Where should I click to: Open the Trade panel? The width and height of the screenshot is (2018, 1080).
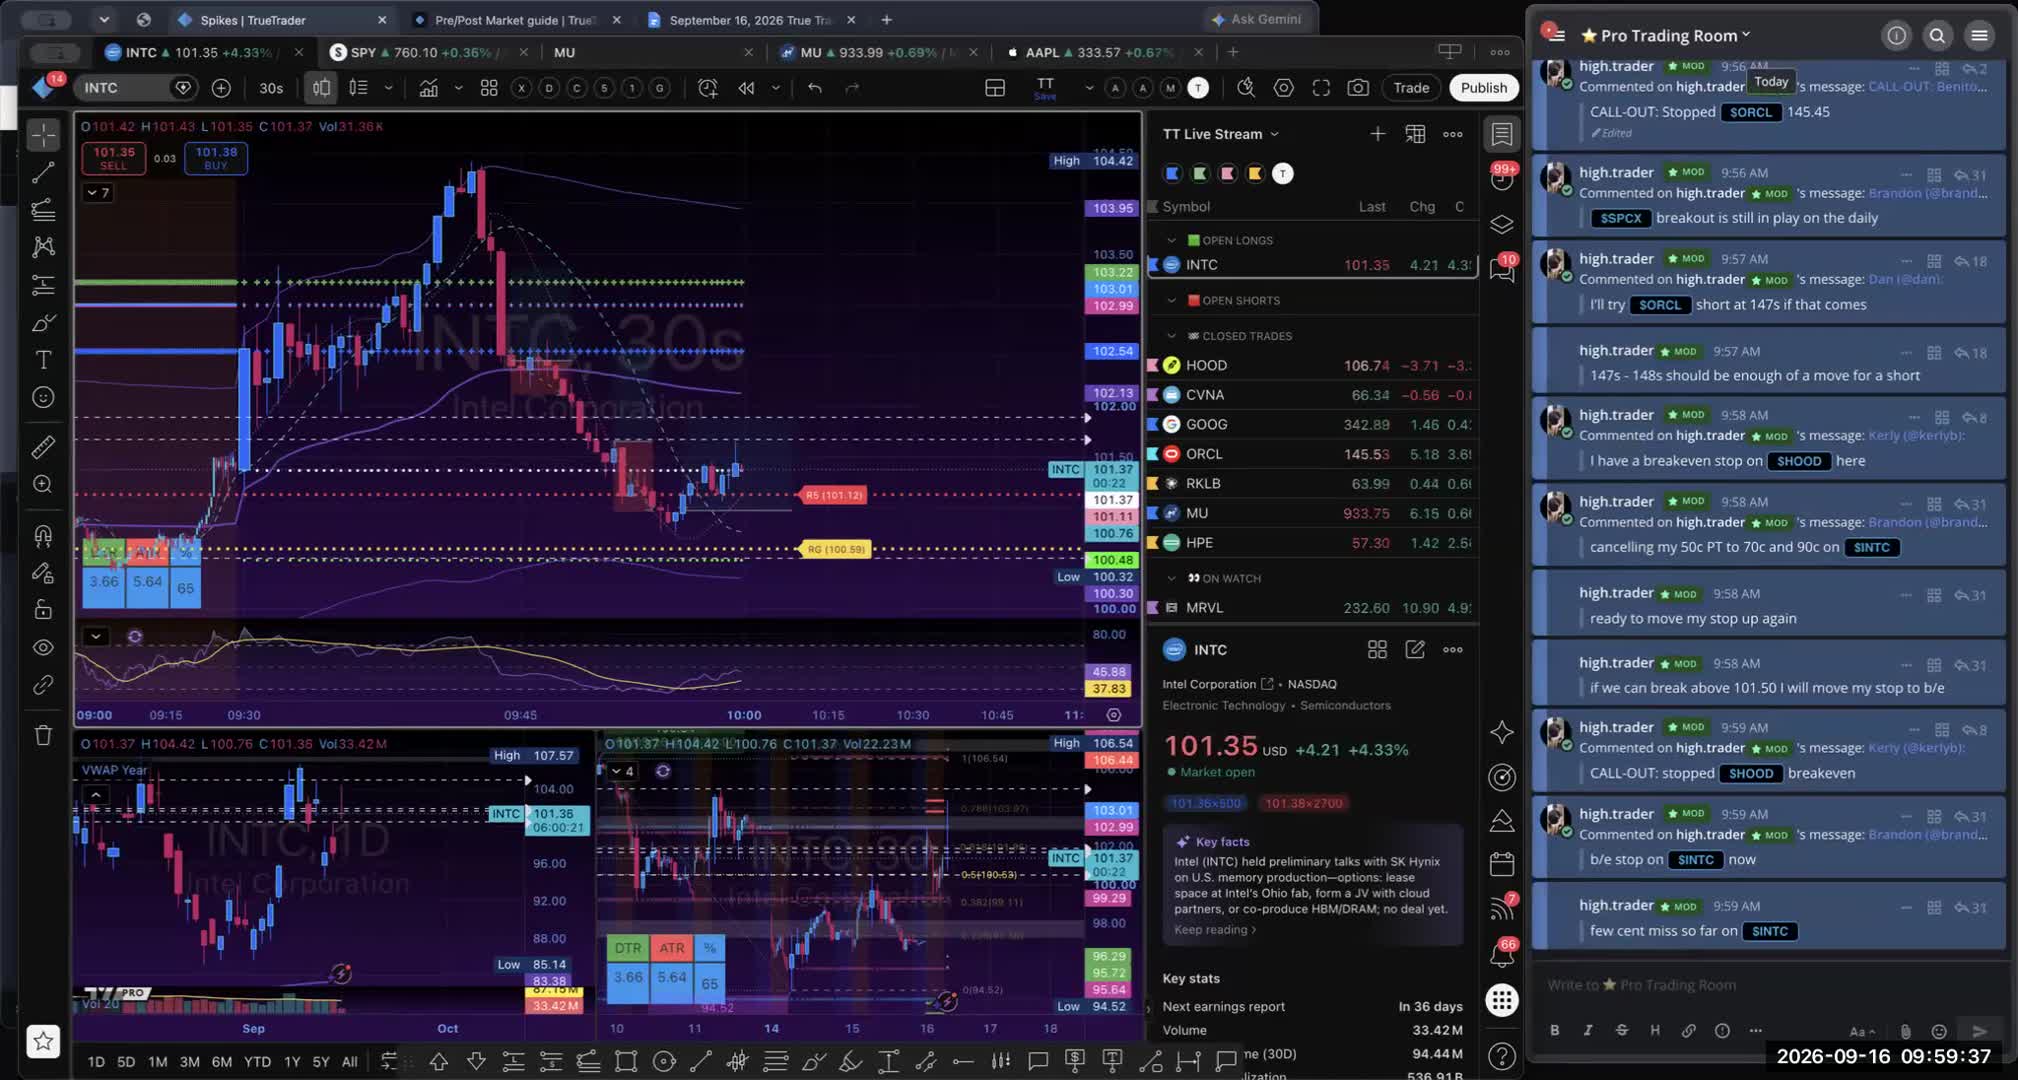coord(1411,88)
